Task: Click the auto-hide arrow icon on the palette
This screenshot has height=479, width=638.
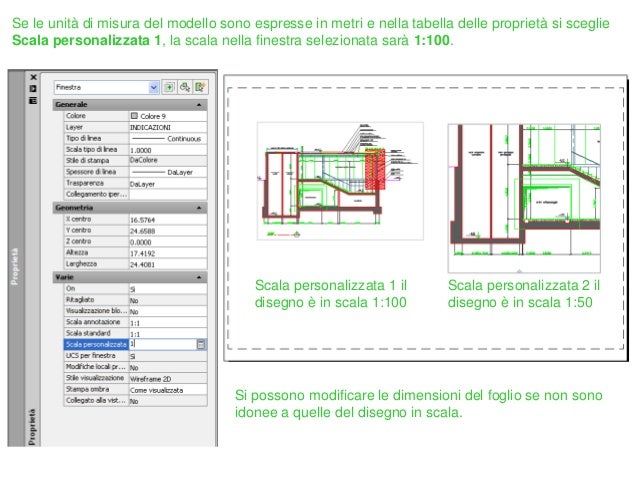Action: [33, 88]
